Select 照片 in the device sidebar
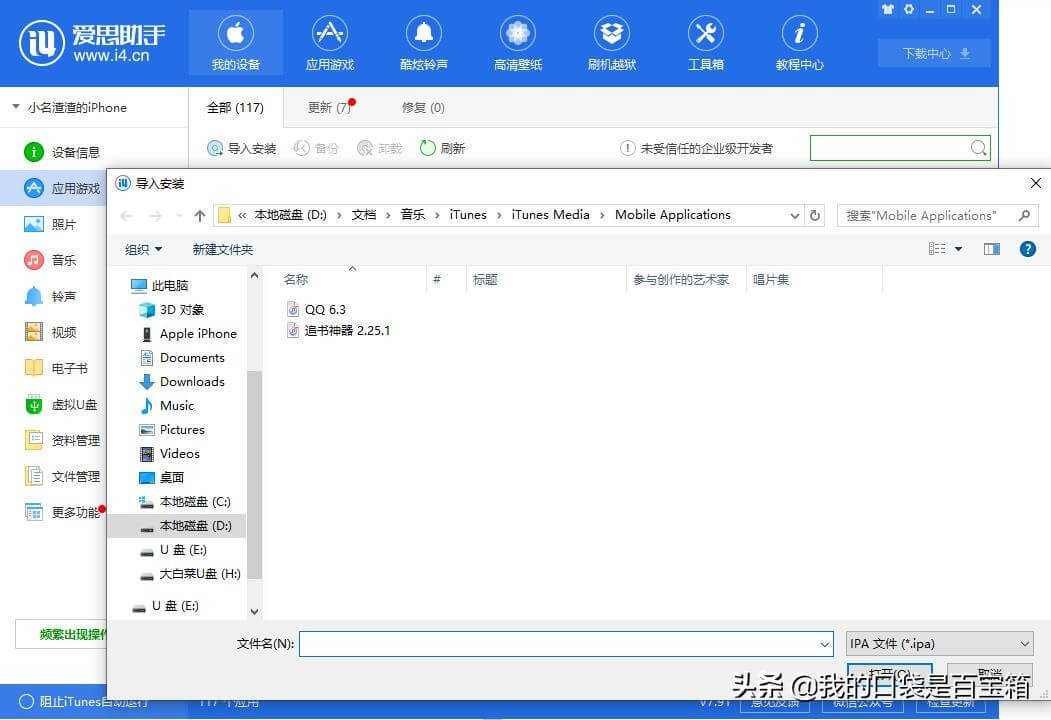Screen dimensions: 1051x720 click(x=62, y=224)
